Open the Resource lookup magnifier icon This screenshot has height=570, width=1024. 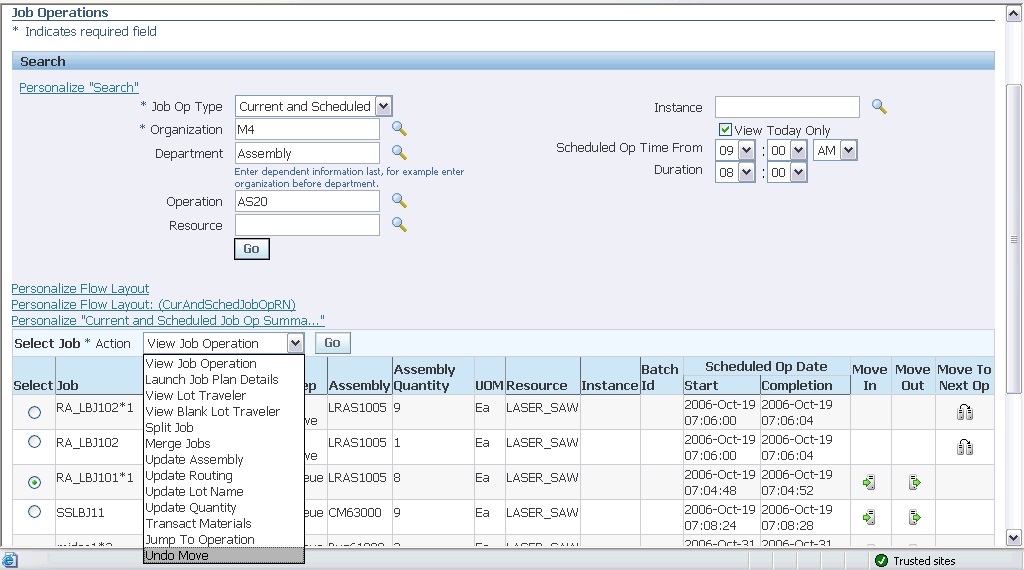tap(399, 225)
